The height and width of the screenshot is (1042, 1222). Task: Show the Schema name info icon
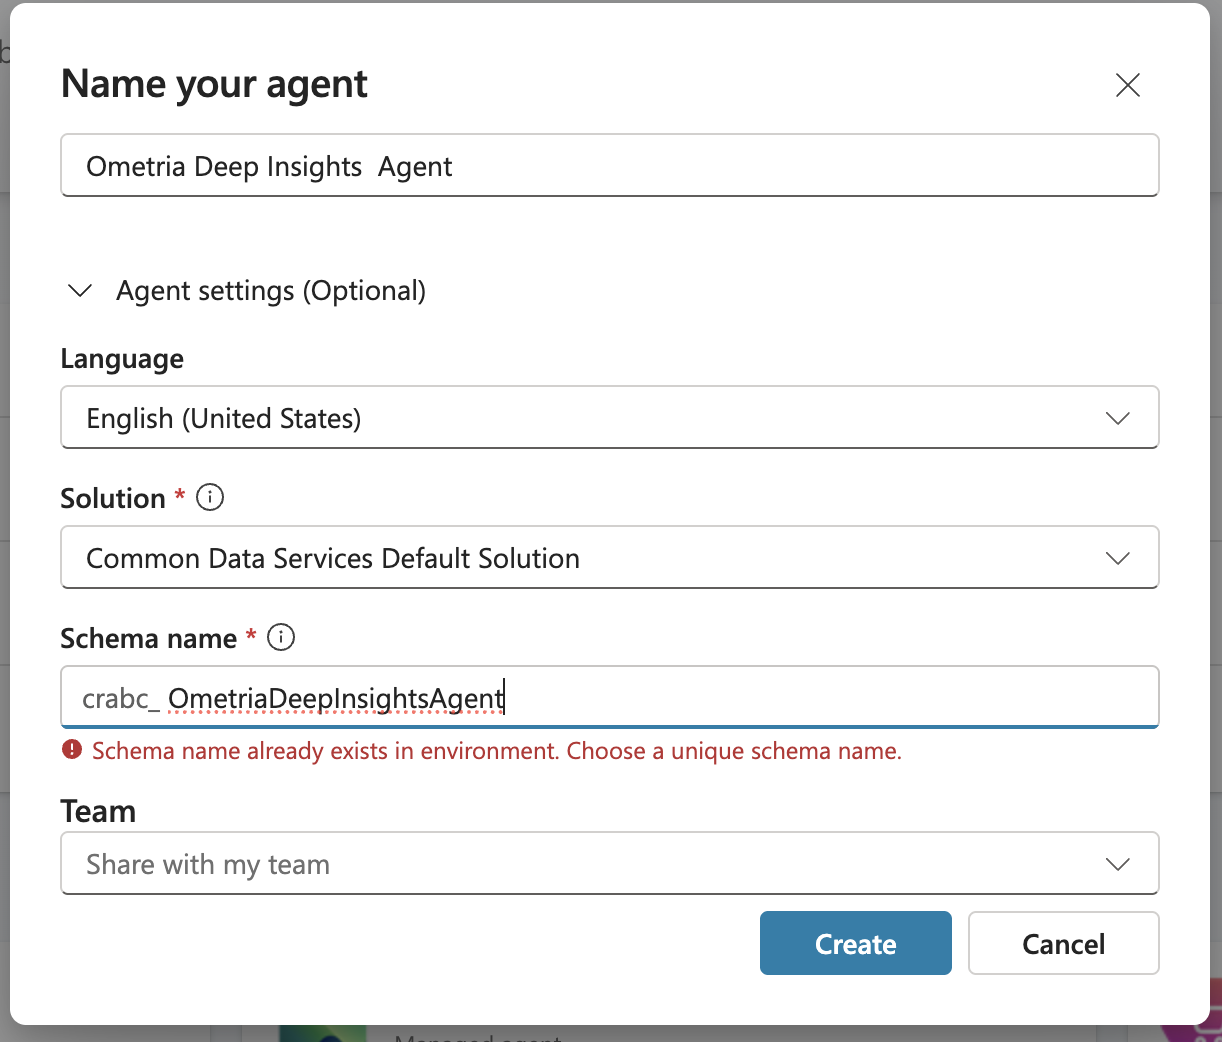click(281, 637)
